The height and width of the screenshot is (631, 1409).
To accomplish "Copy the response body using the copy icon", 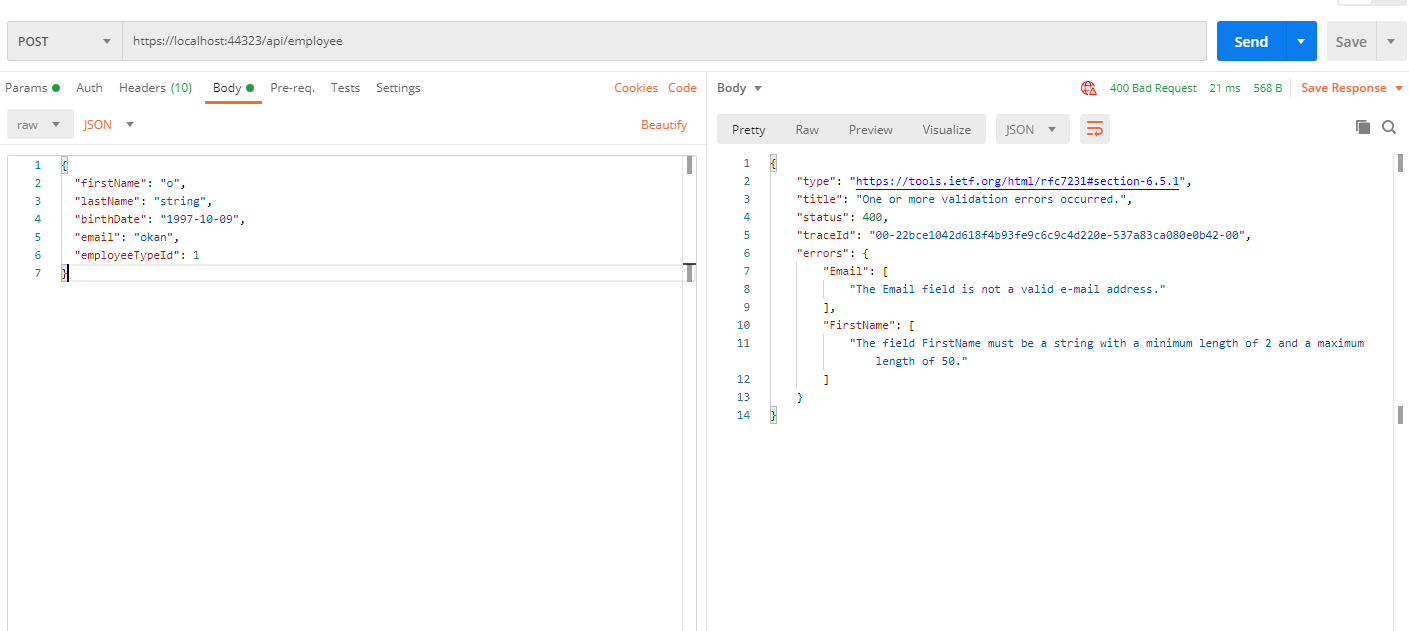I will coord(1362,127).
